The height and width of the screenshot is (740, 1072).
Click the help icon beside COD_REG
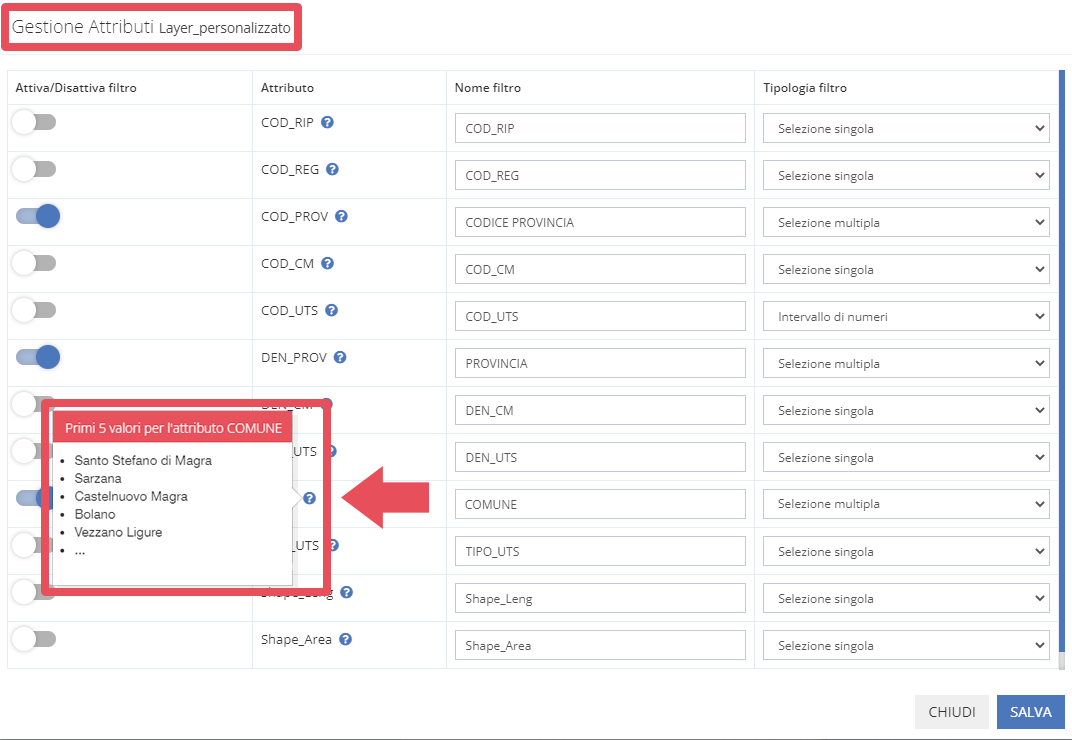point(333,170)
